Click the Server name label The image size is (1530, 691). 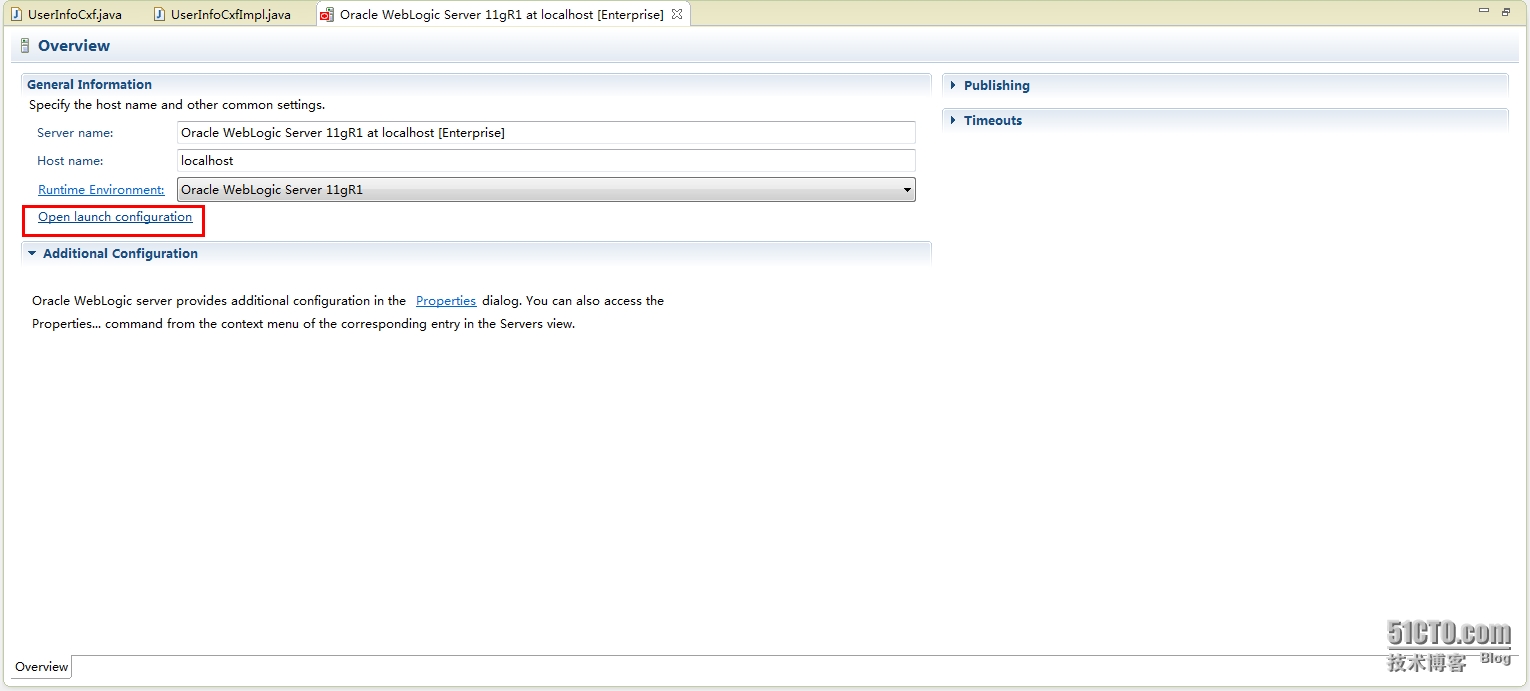tap(75, 132)
